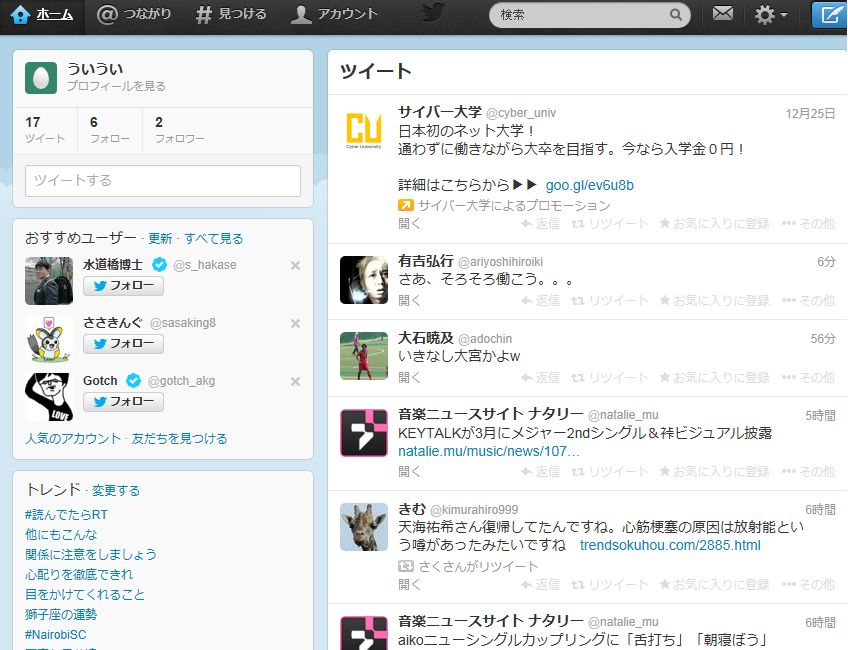Refresh suggested users via 更新
This screenshot has width=848, height=650.
coord(160,238)
